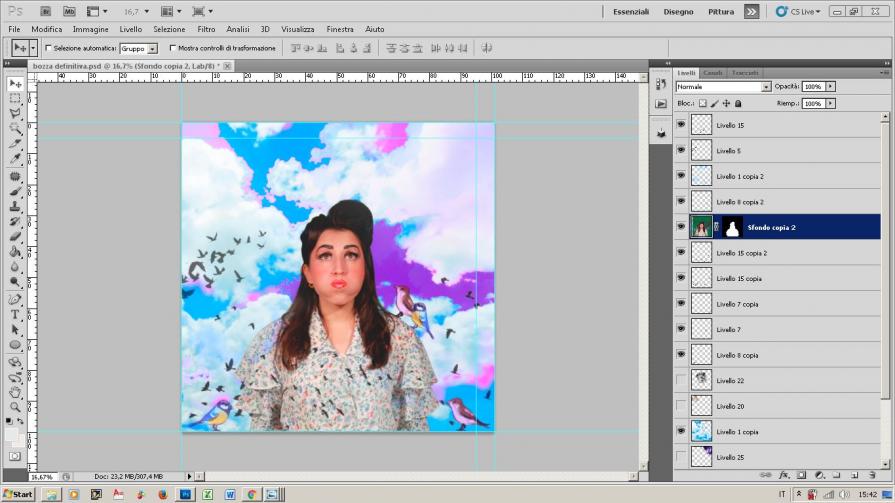This screenshot has width=895, height=503.
Task: Select the Type (T) tool
Action: pyautogui.click(x=15, y=314)
